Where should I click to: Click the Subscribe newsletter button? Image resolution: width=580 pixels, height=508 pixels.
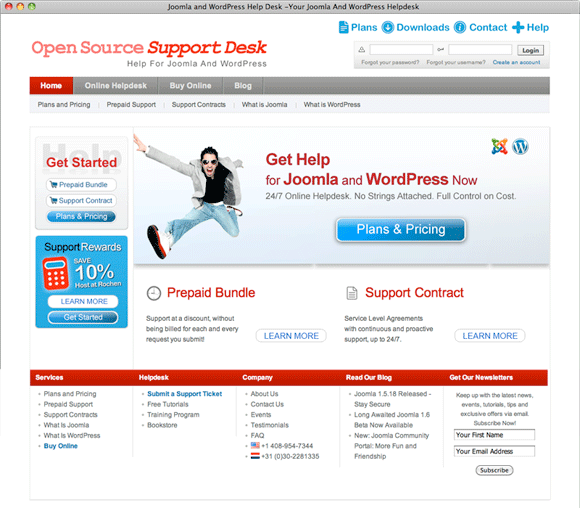tap(494, 470)
